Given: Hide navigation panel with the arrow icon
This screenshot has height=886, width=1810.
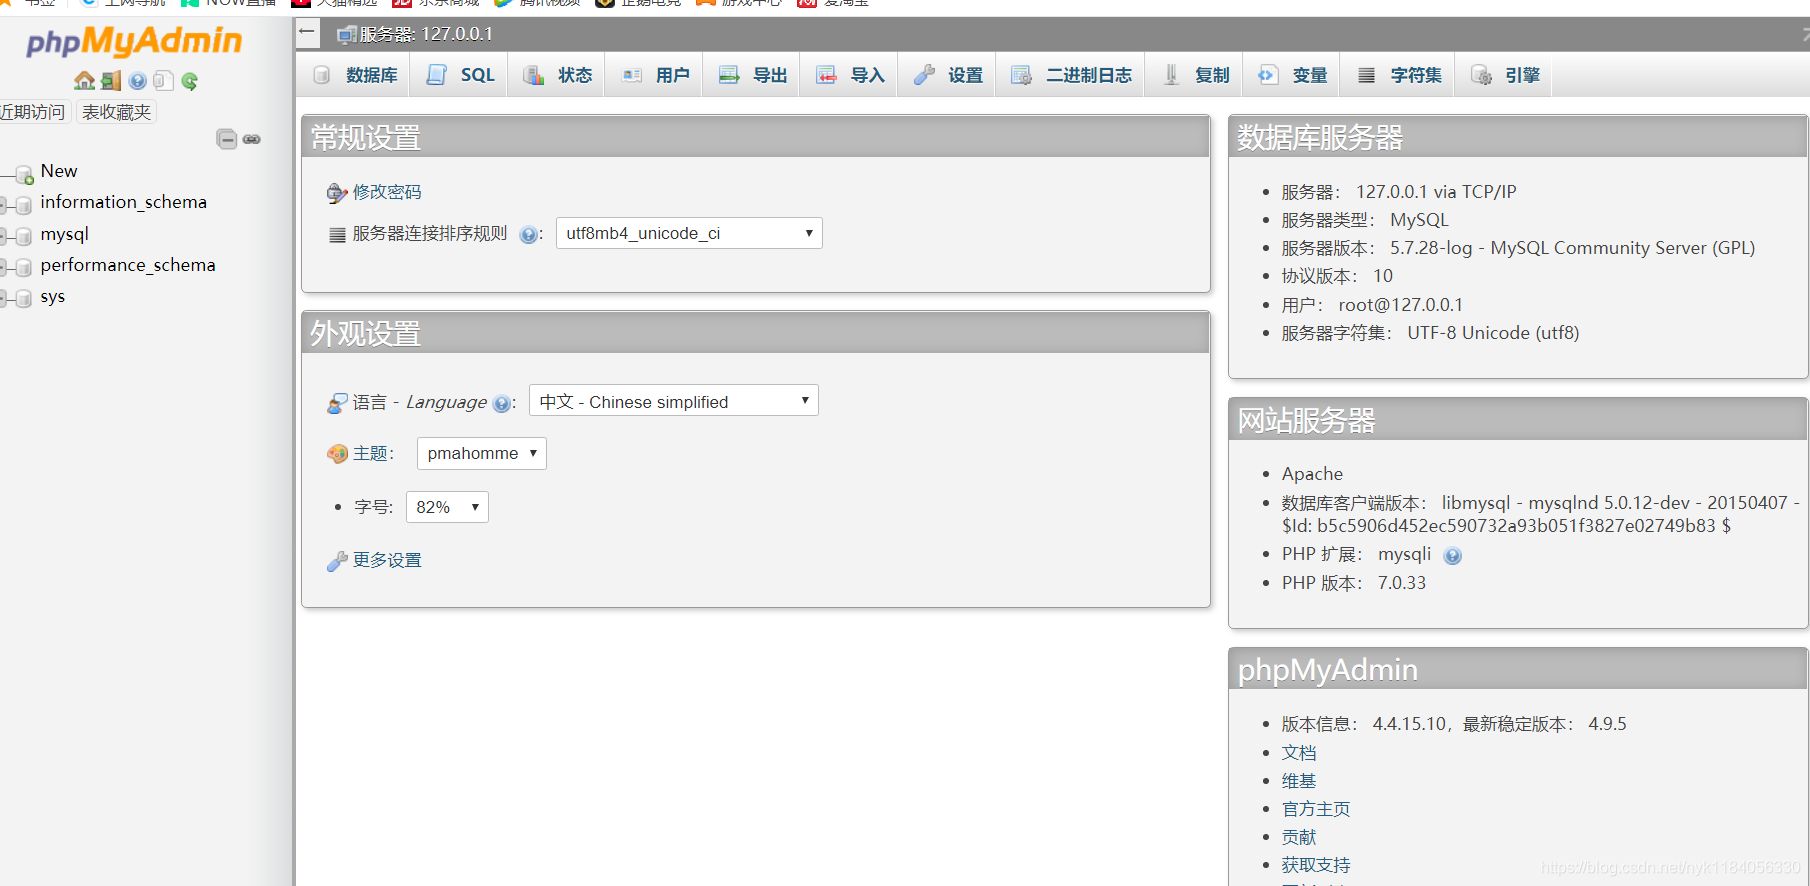Looking at the screenshot, I should coord(307,32).
